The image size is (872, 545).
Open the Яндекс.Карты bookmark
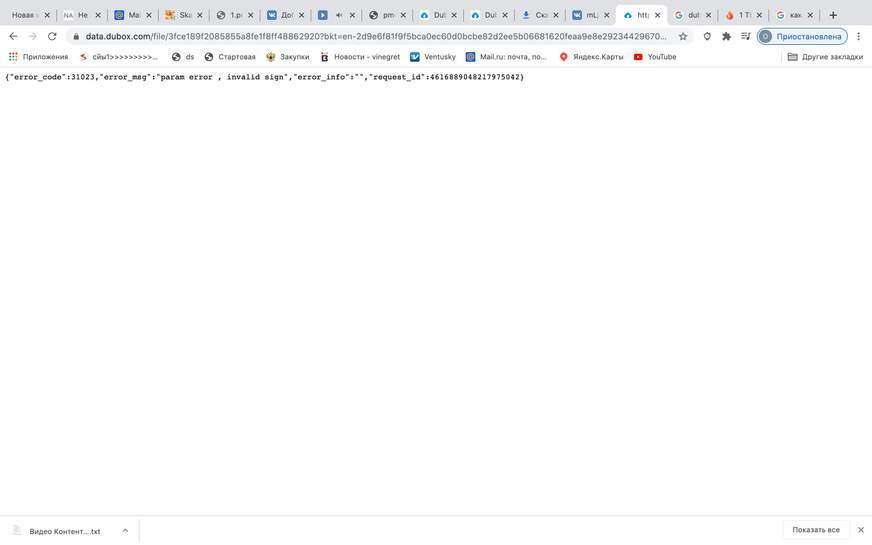tap(591, 57)
